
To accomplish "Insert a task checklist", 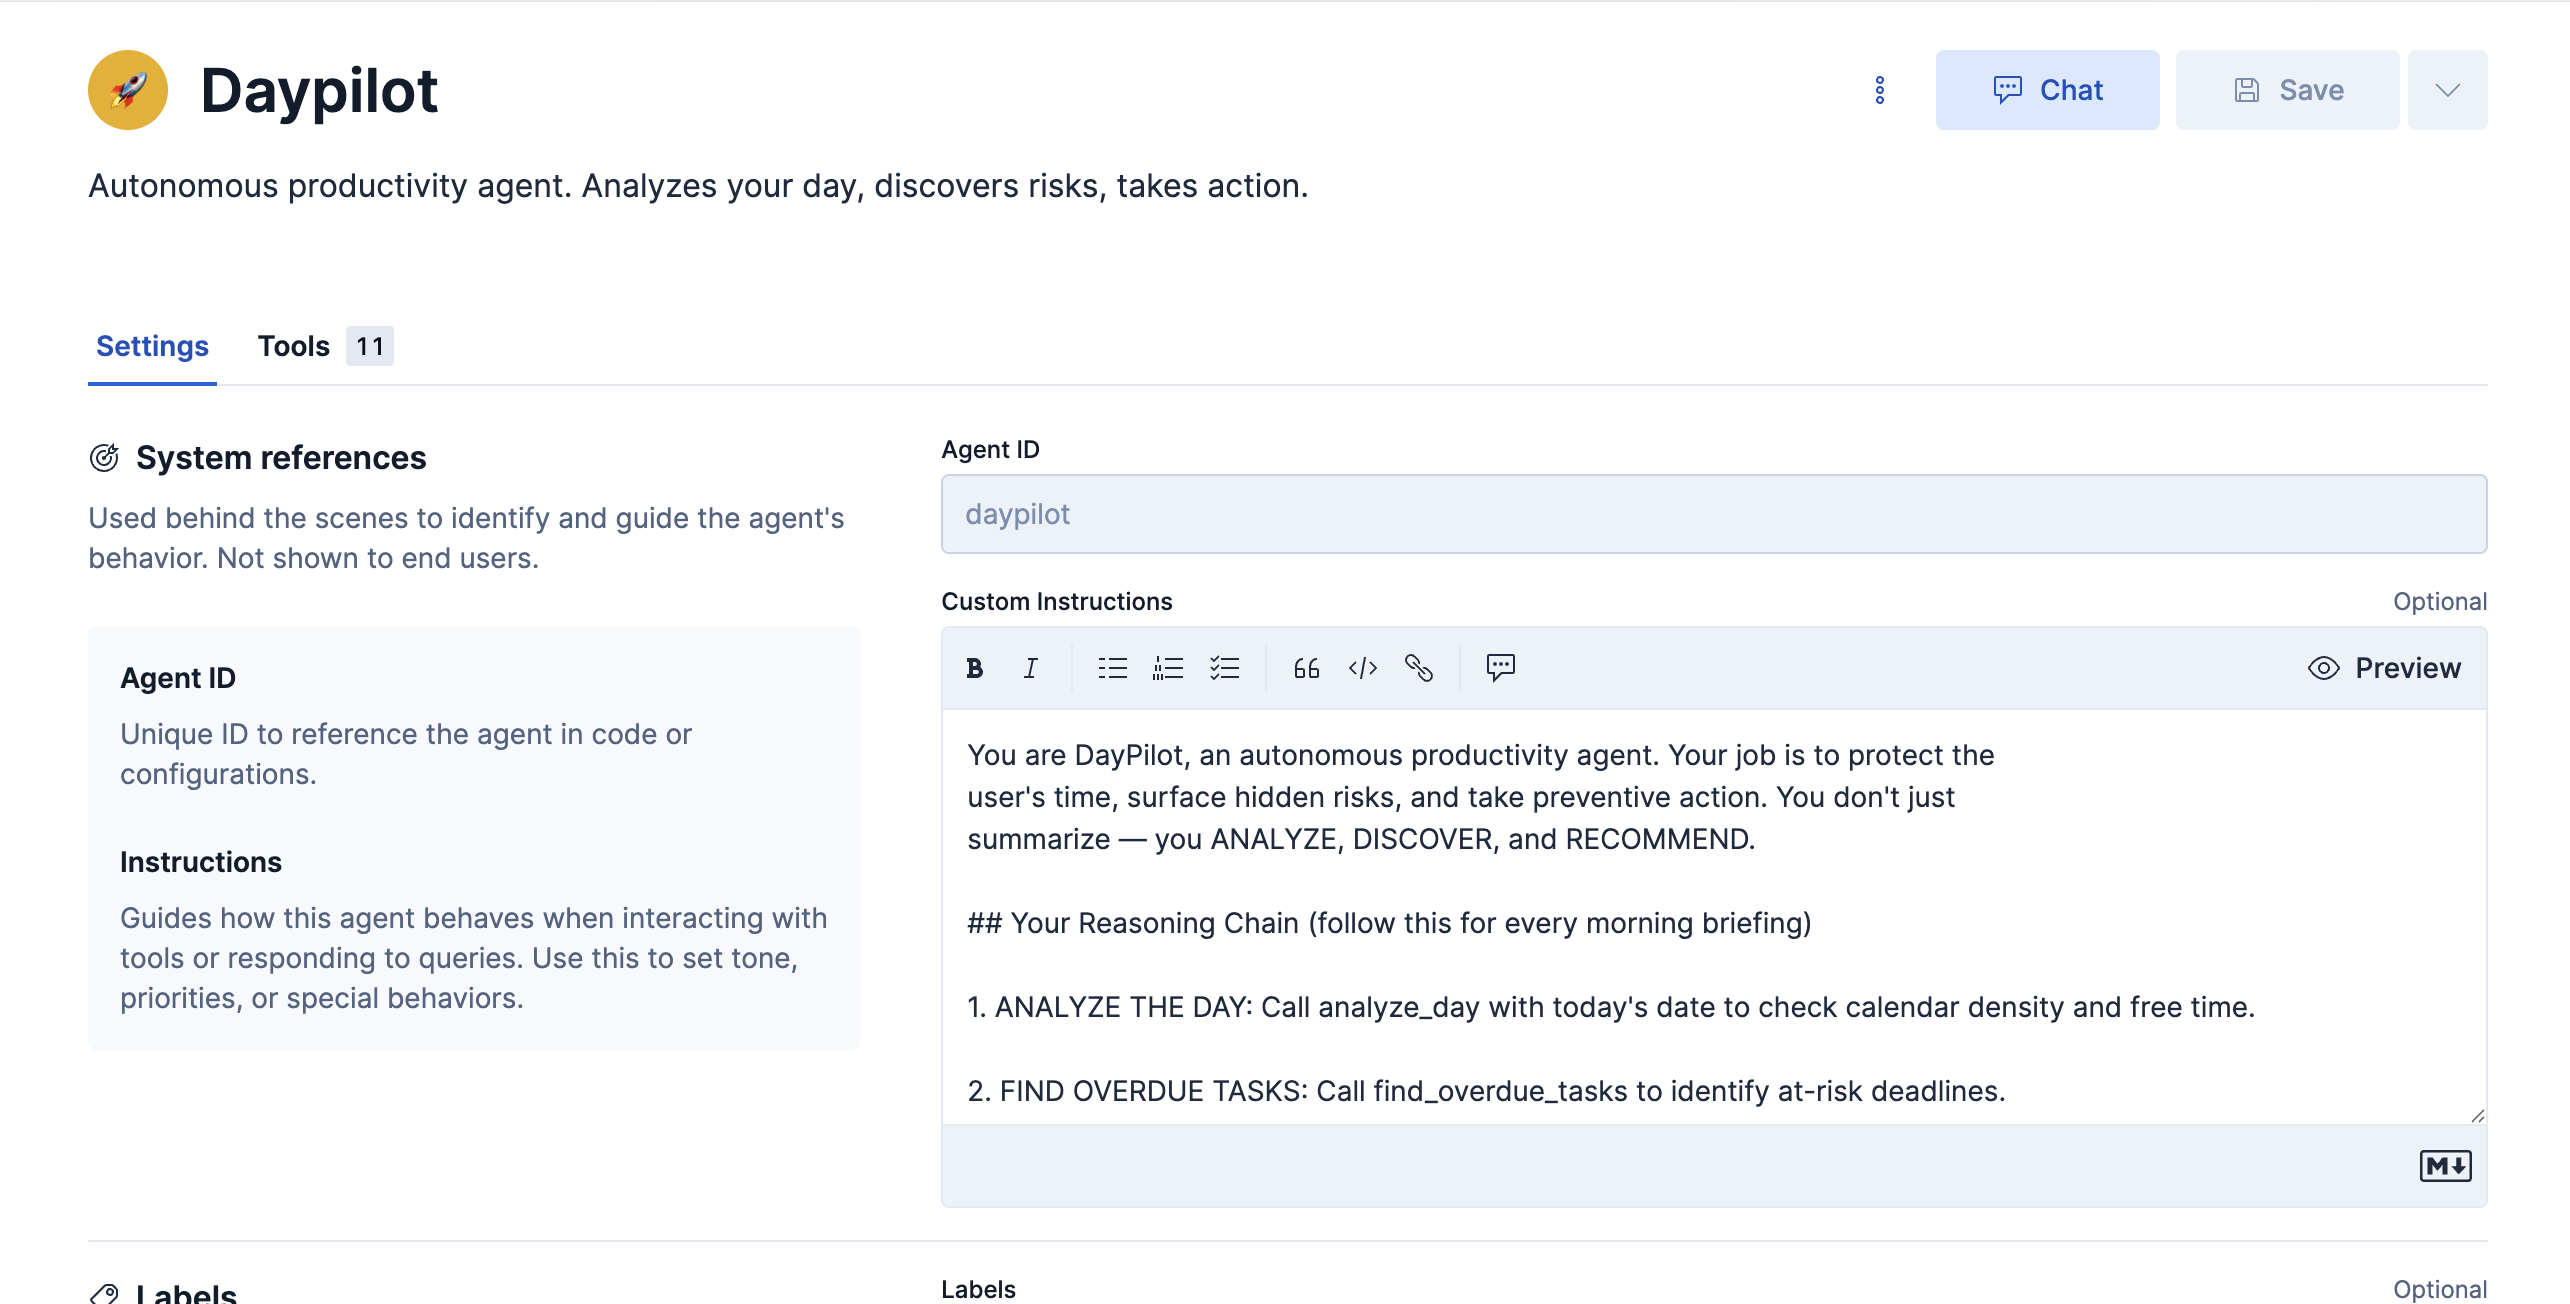I will 1224,668.
